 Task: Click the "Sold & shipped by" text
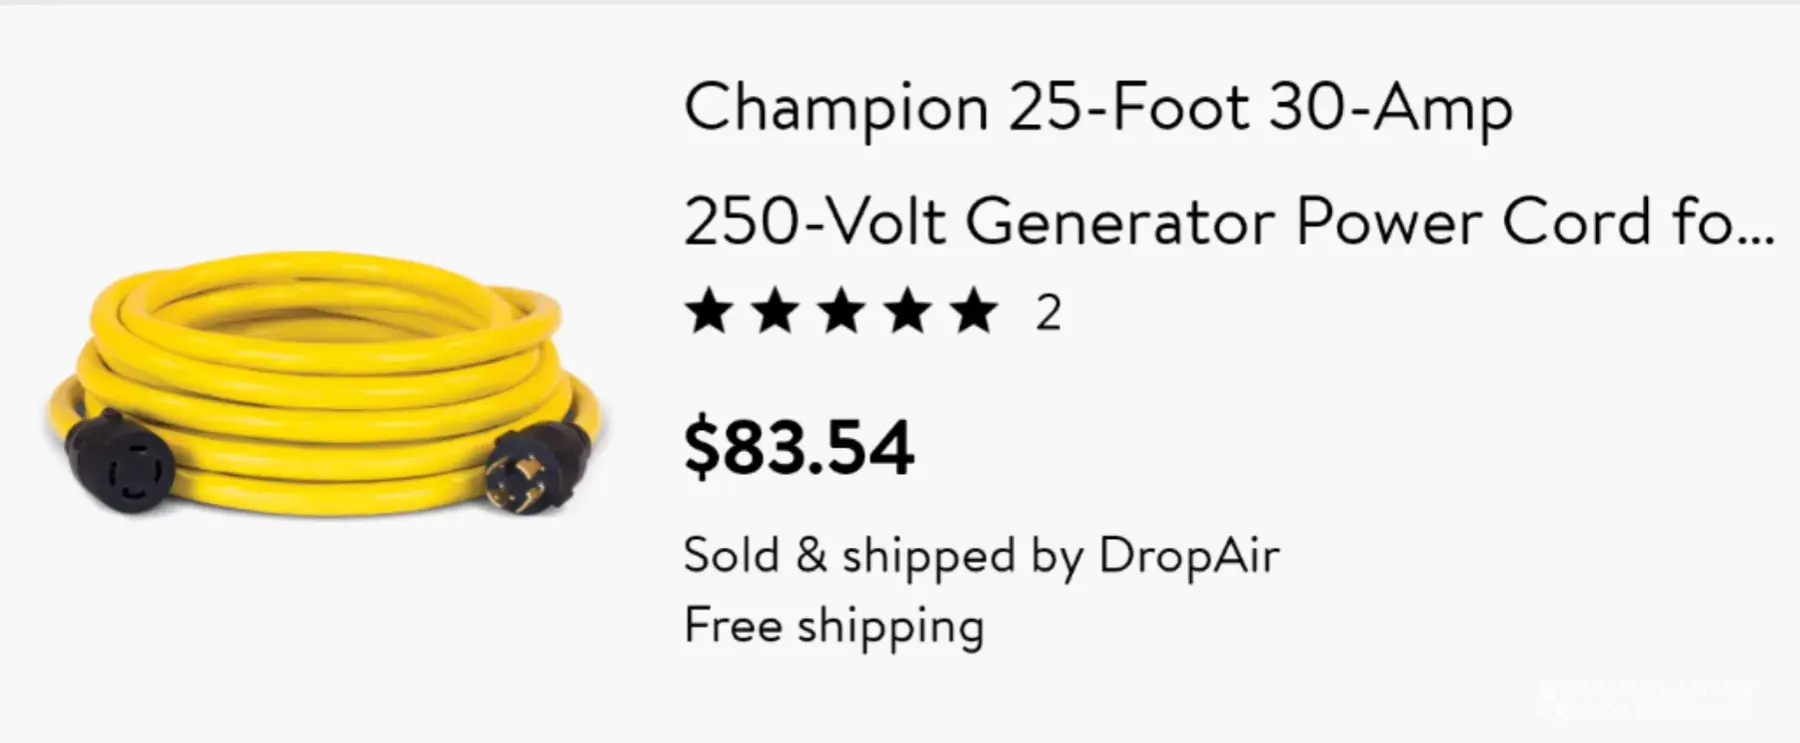(883, 555)
